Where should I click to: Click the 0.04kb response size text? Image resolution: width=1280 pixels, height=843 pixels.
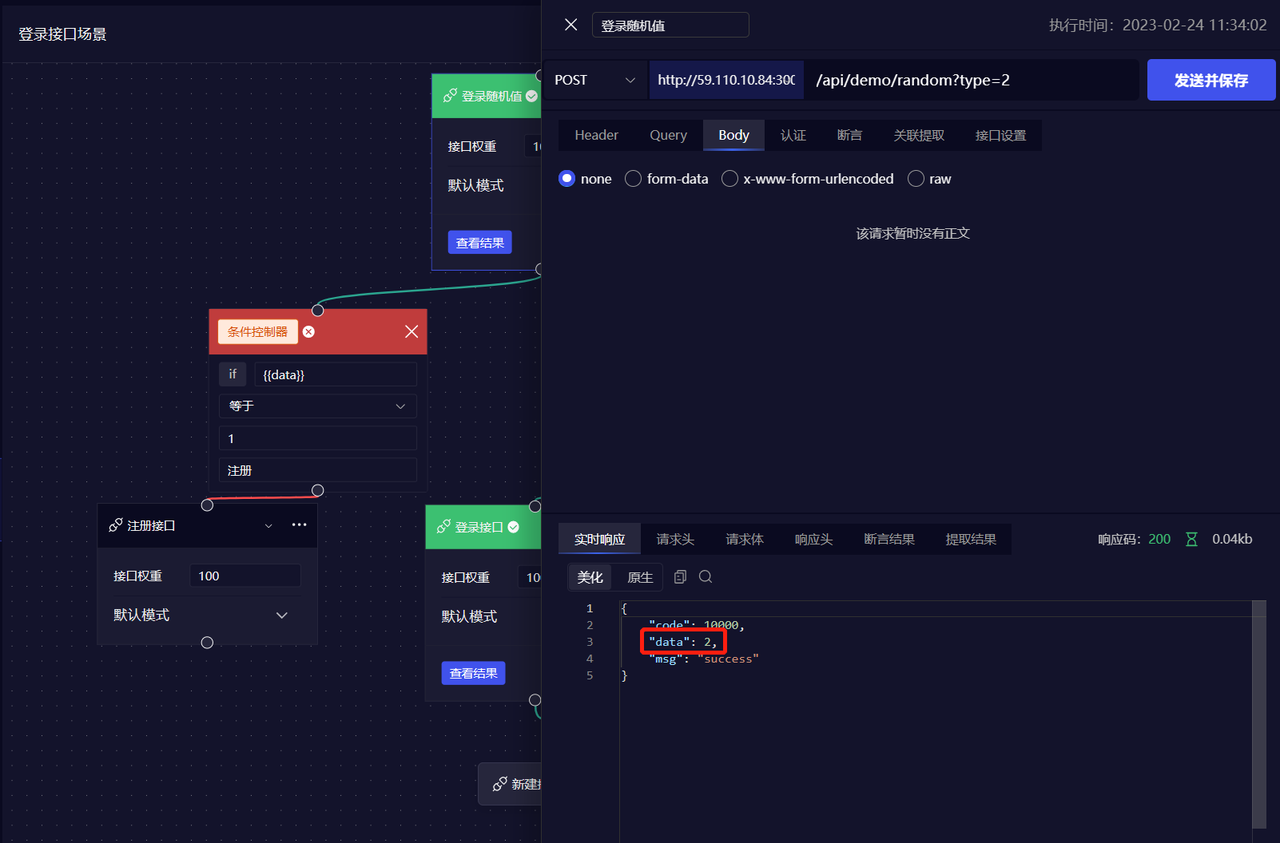1232,539
